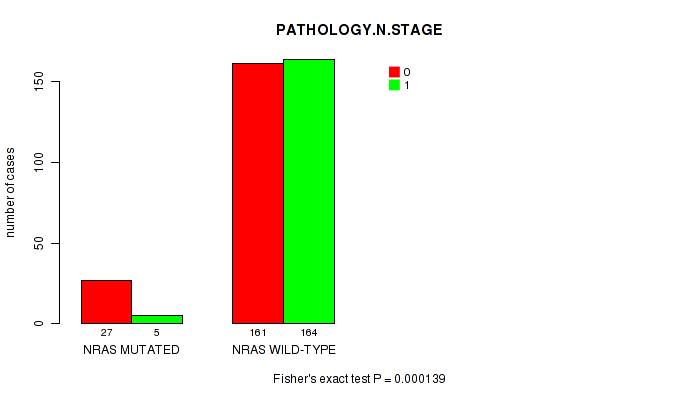Click the 100 tick label on the y-axis
Image resolution: width=690 pixels, height=400 pixels.
coord(40,162)
